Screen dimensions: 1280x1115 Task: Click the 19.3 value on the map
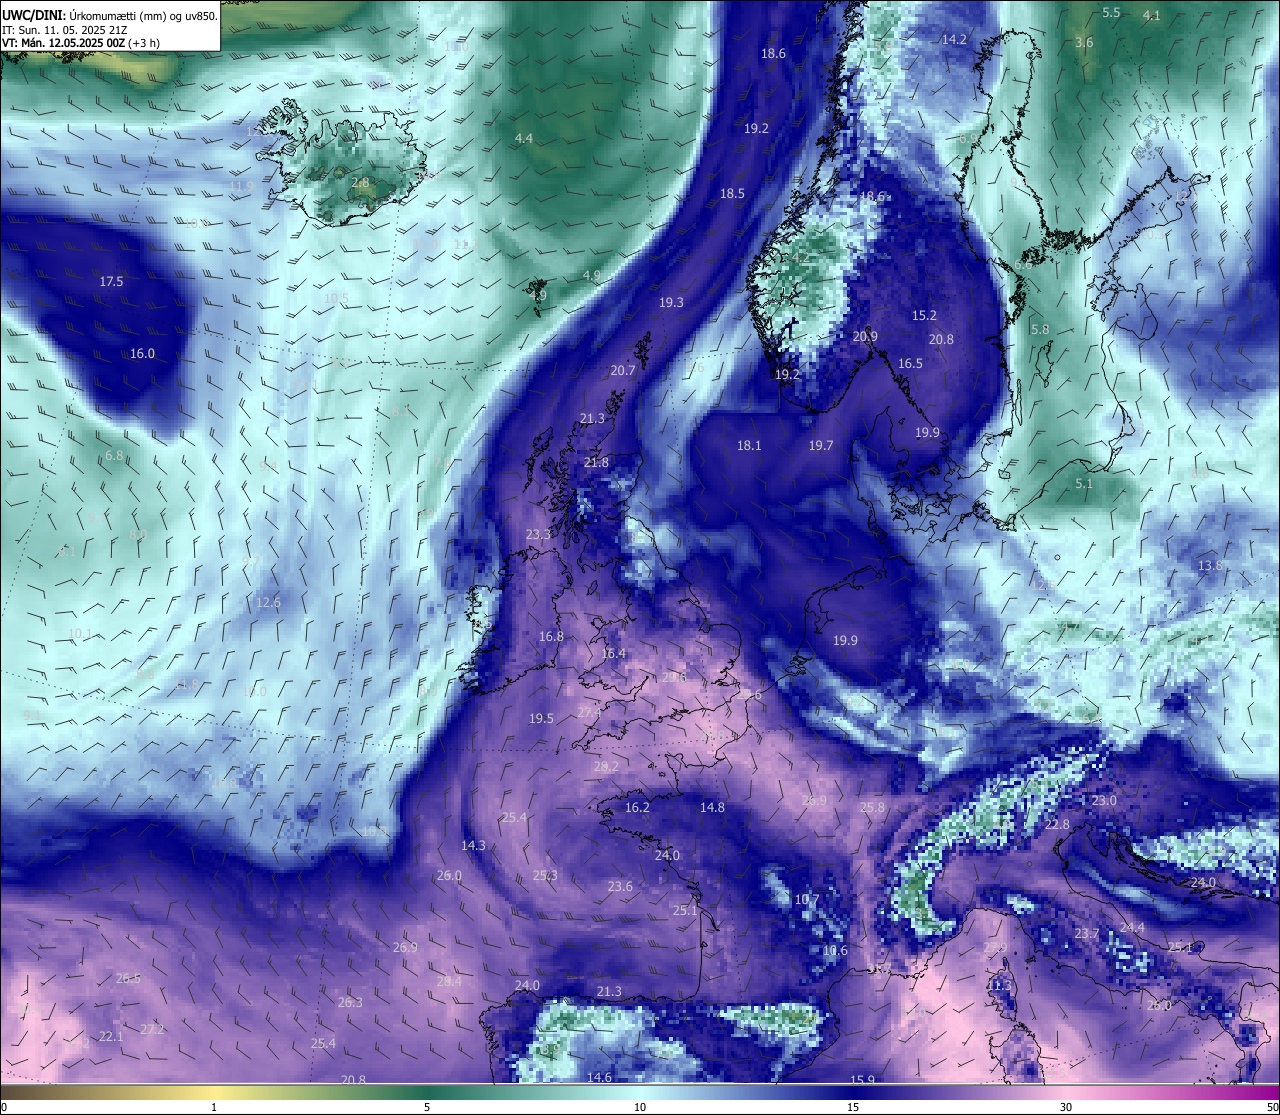click(671, 303)
